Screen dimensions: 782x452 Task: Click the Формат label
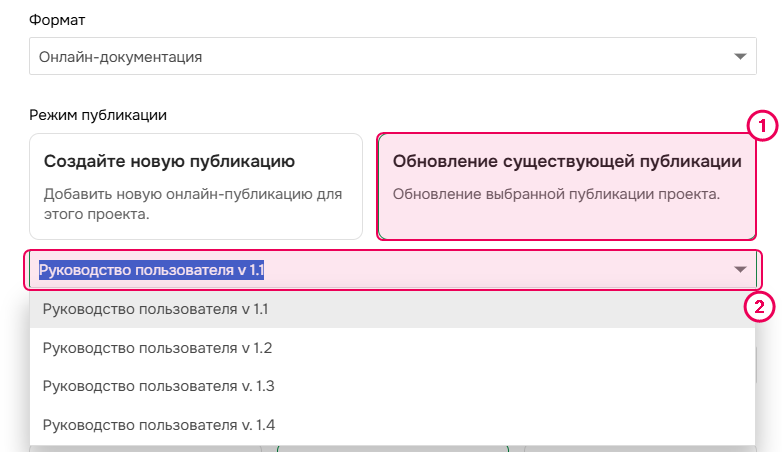57,20
